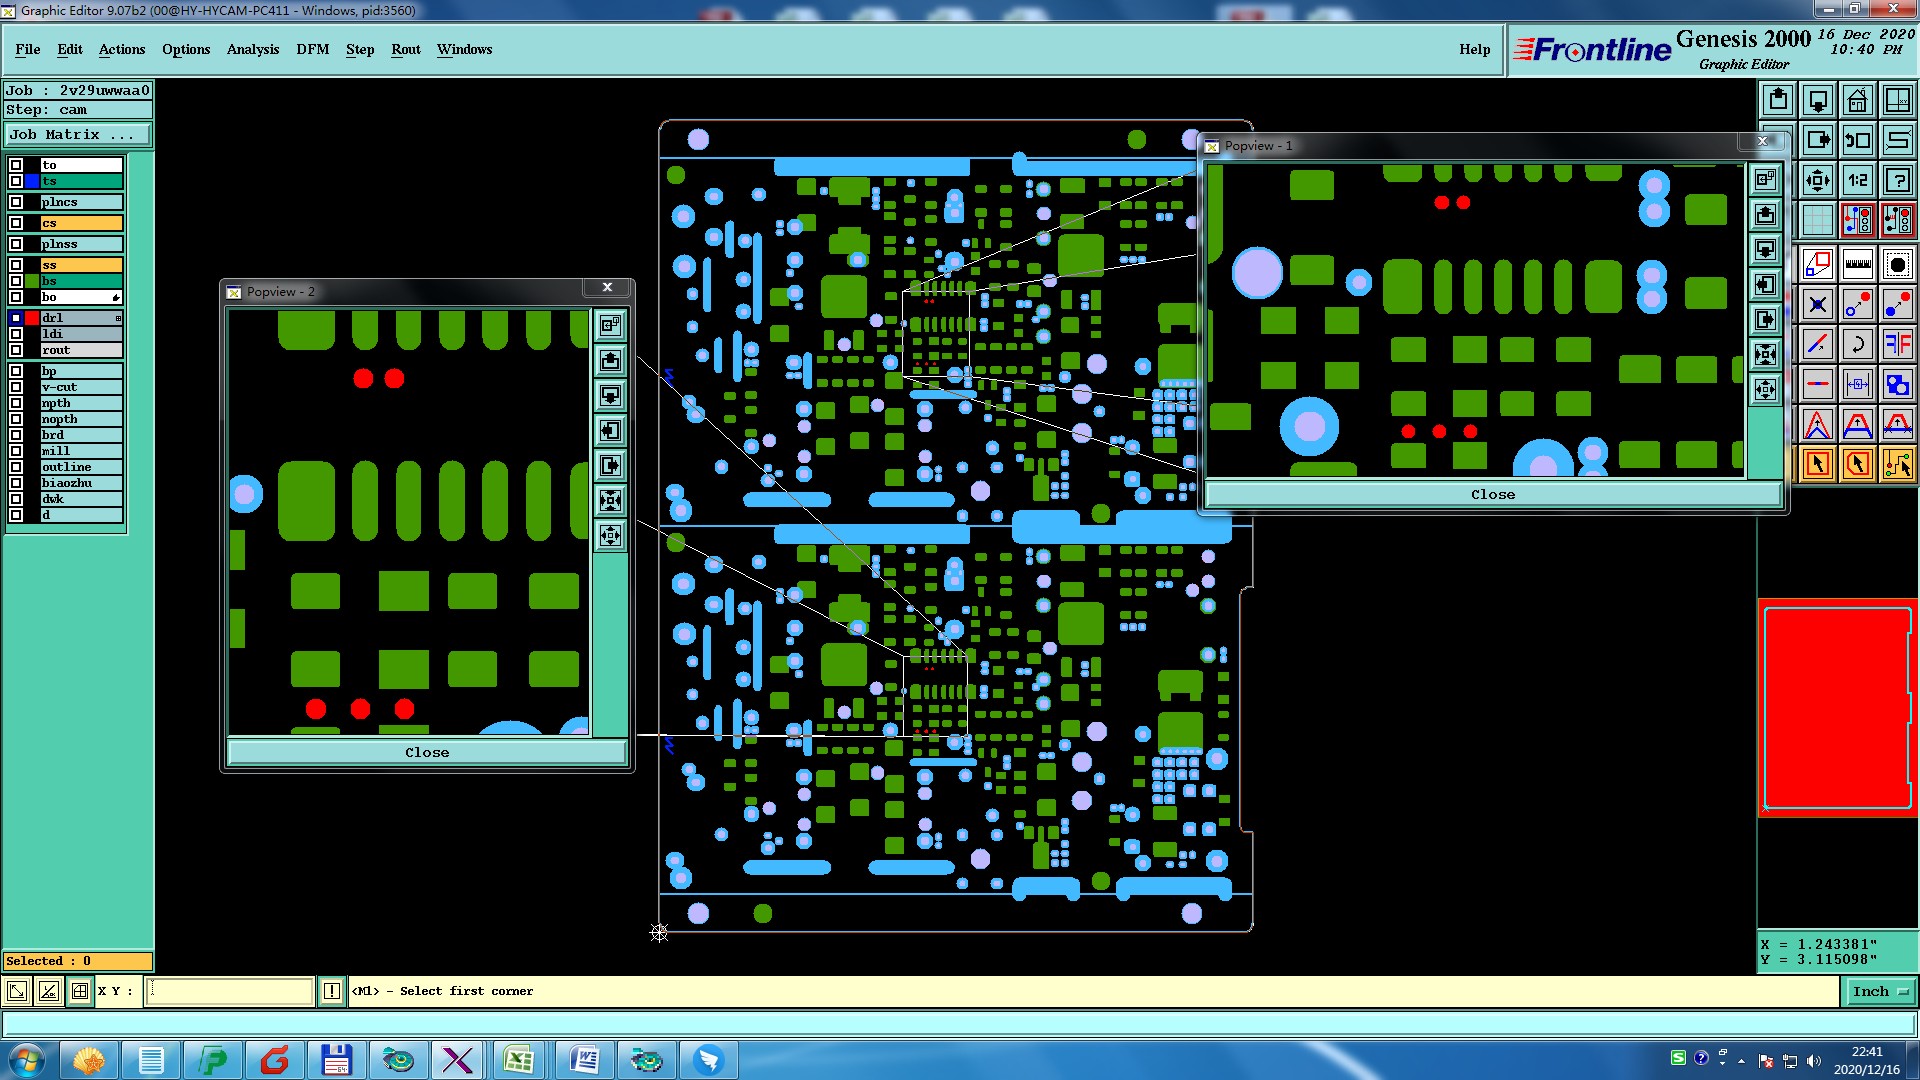Click the rotate arrow tool icon
This screenshot has width=1920, height=1080.
[1857, 344]
